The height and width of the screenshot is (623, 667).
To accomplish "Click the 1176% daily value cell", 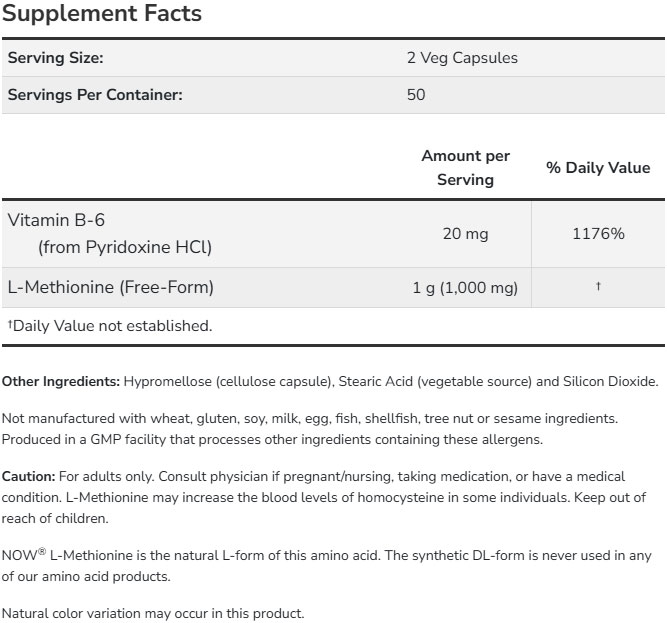I will point(598,234).
